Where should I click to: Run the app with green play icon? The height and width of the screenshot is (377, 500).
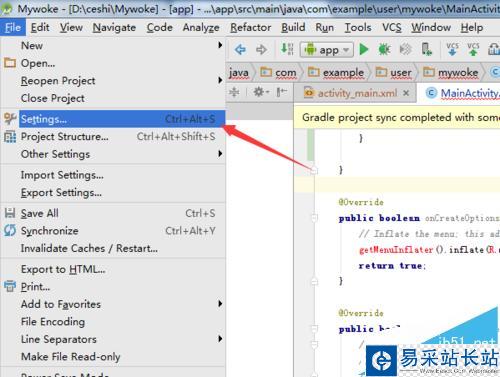click(364, 49)
